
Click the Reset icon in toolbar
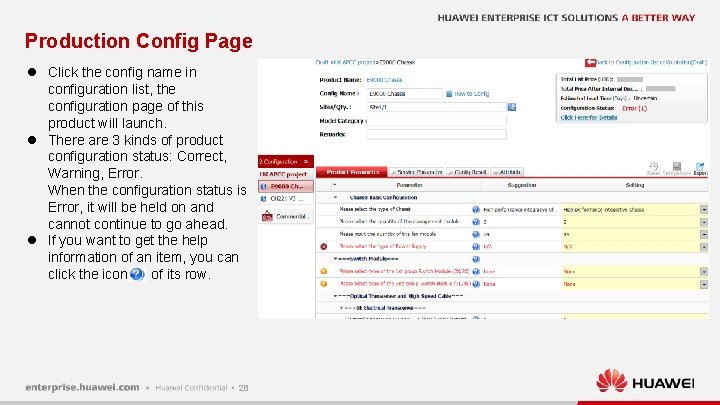653,168
